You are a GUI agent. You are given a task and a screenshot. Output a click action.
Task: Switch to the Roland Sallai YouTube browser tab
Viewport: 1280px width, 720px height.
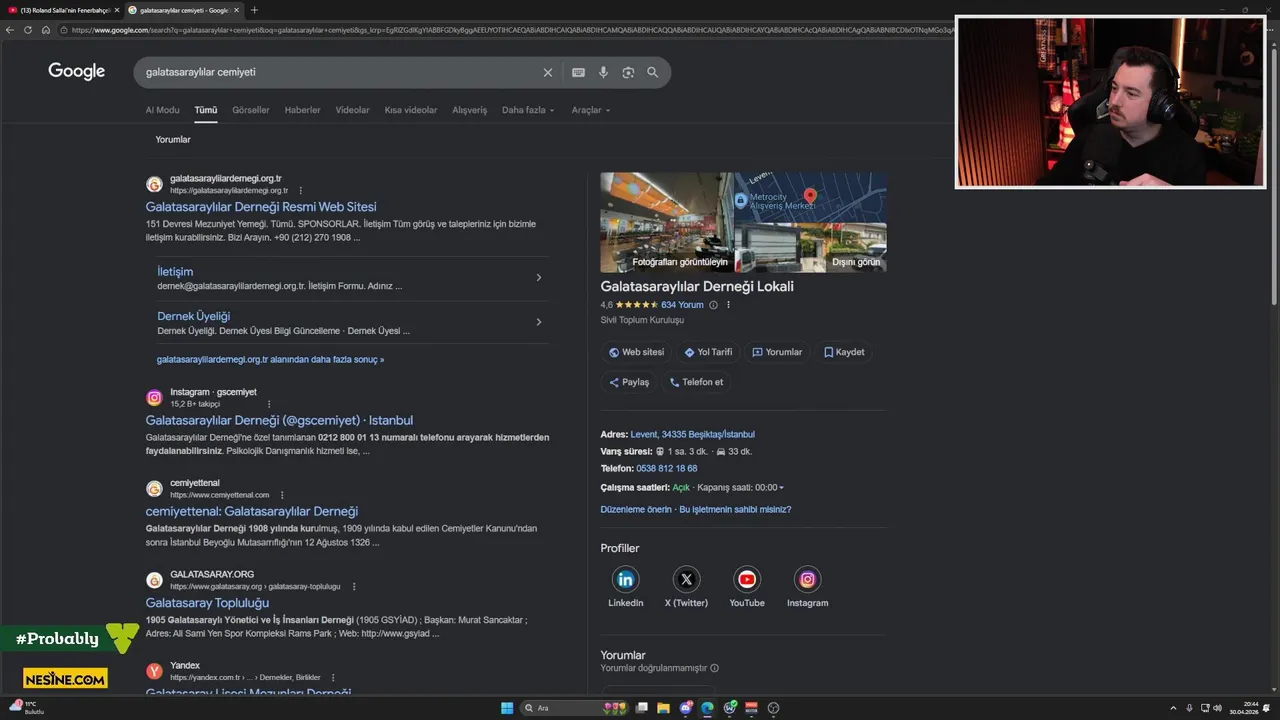pos(62,10)
